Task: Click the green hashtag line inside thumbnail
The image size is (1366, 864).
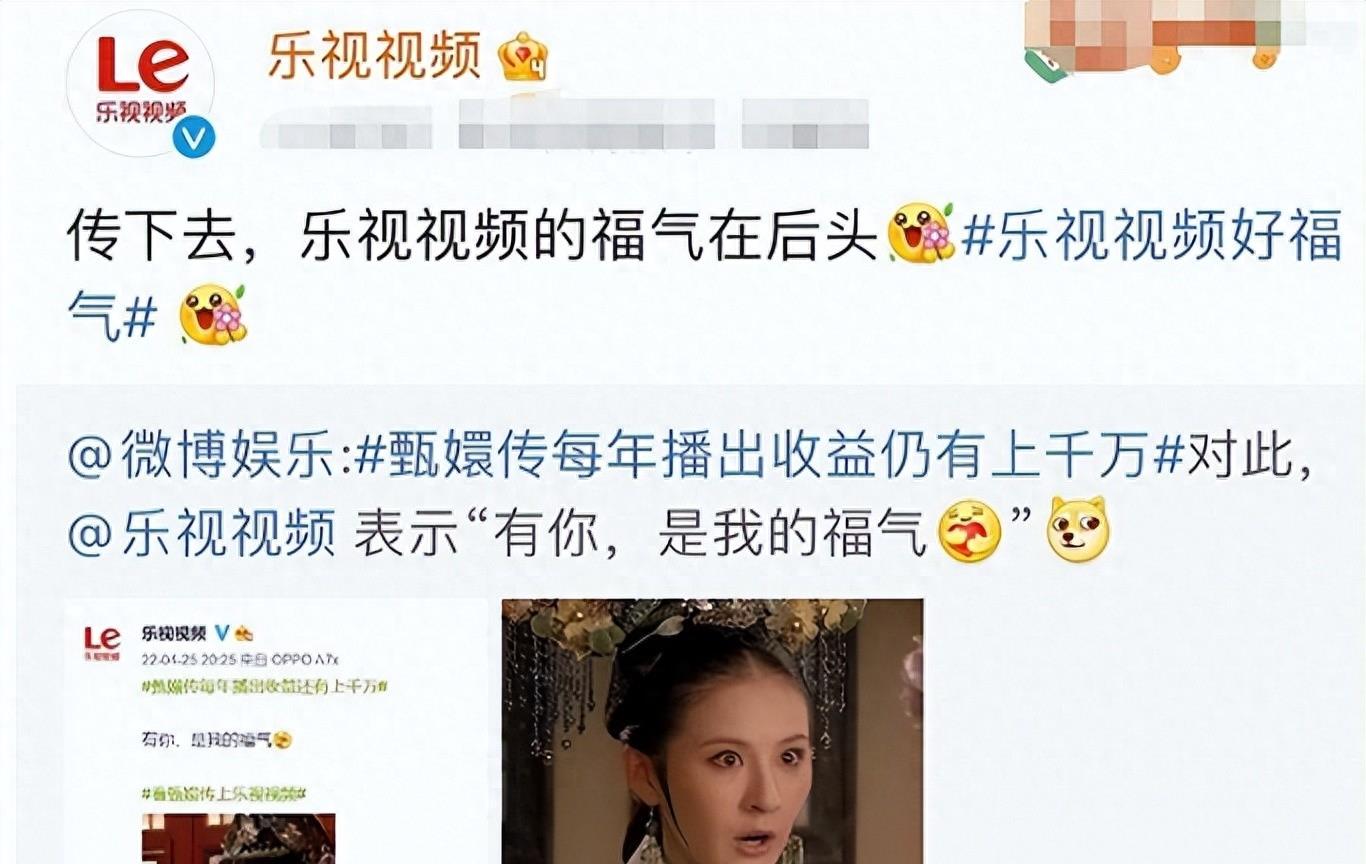Action: click(265, 686)
